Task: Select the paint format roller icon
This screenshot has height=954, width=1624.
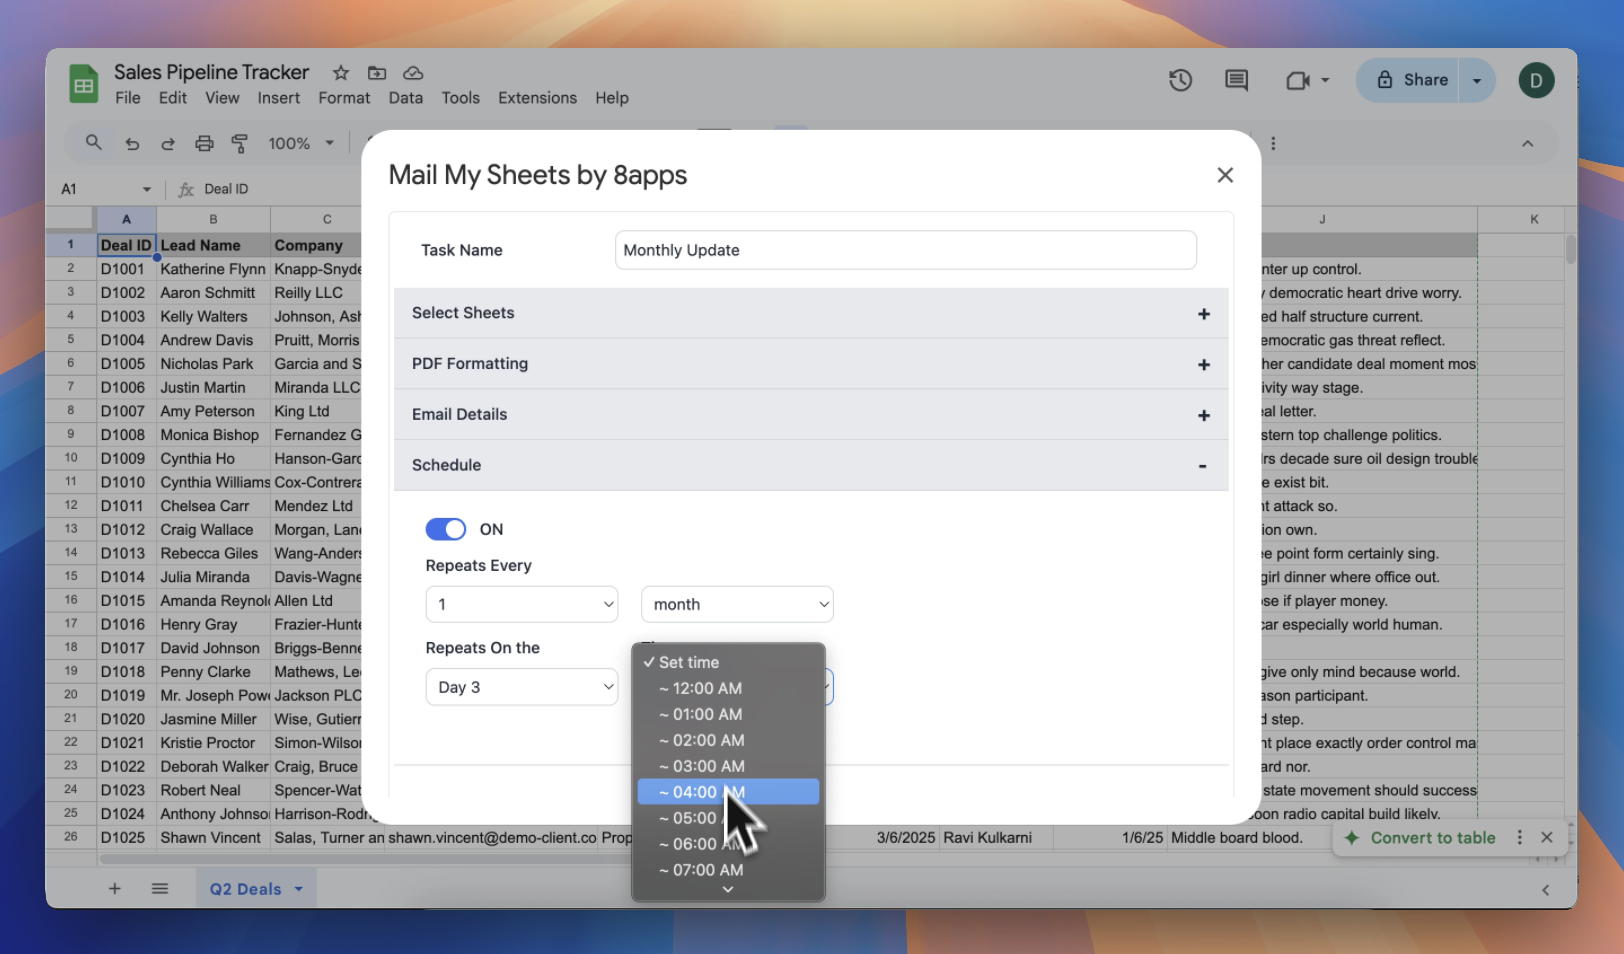Action: pyautogui.click(x=240, y=144)
